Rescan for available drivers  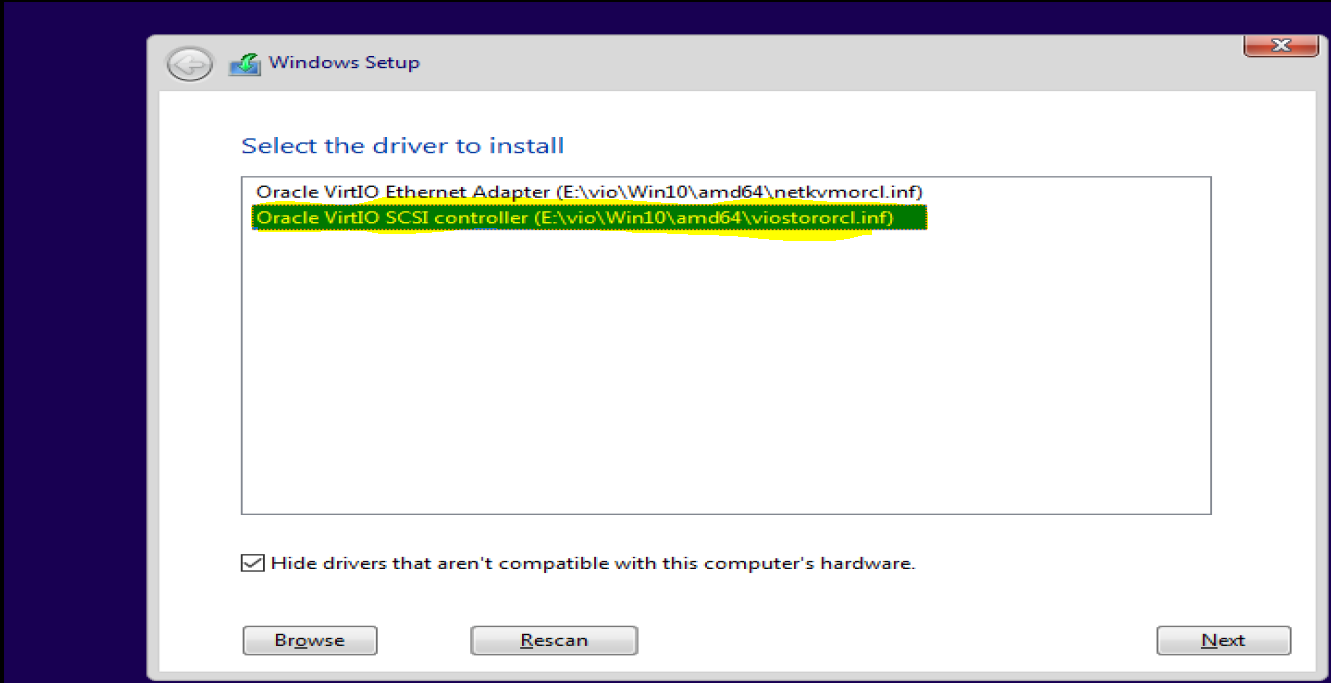554,640
